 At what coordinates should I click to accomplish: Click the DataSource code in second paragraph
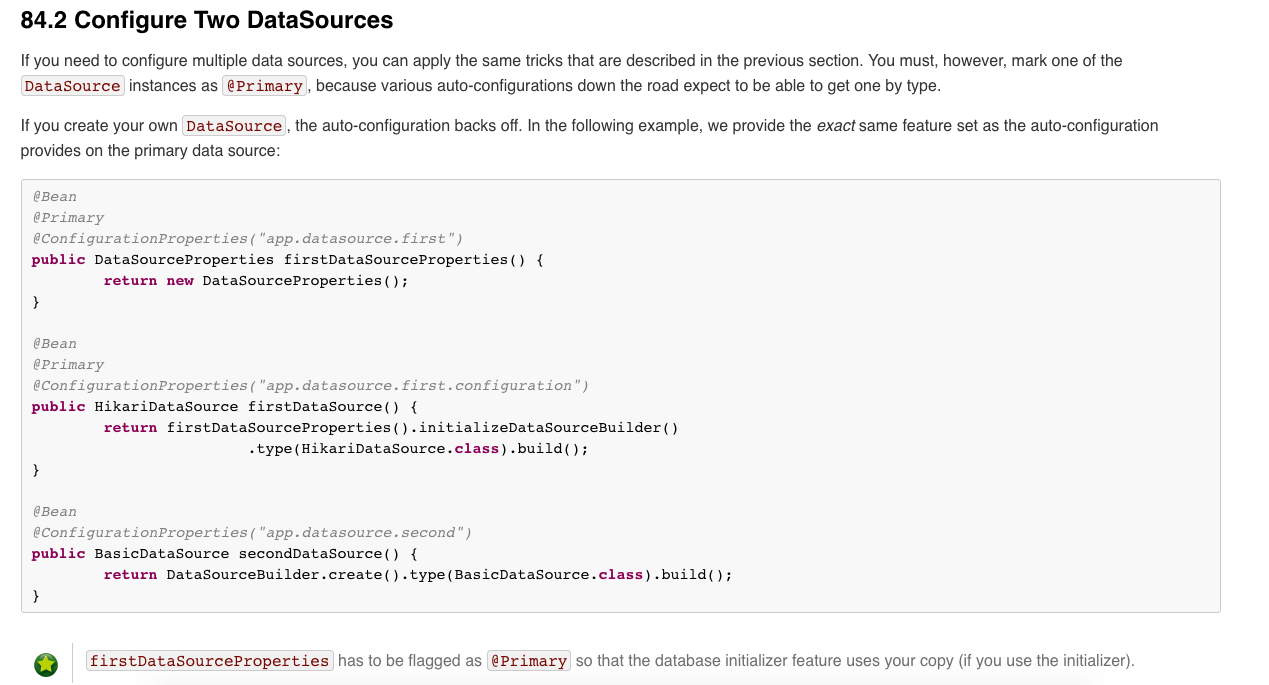[x=234, y=126]
